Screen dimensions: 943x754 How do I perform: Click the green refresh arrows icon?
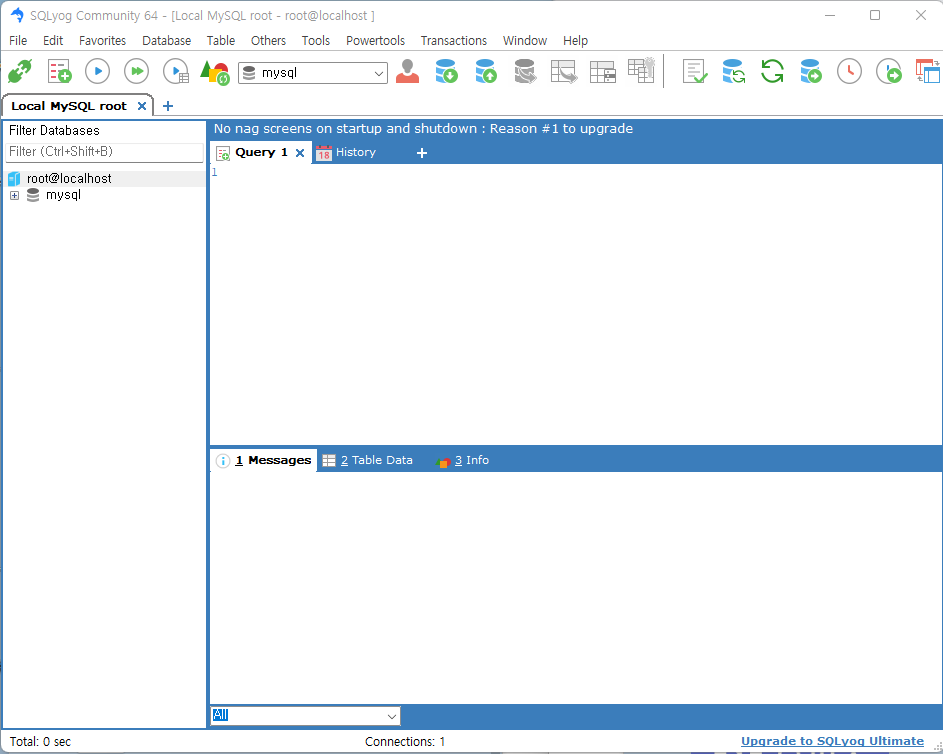[772, 72]
